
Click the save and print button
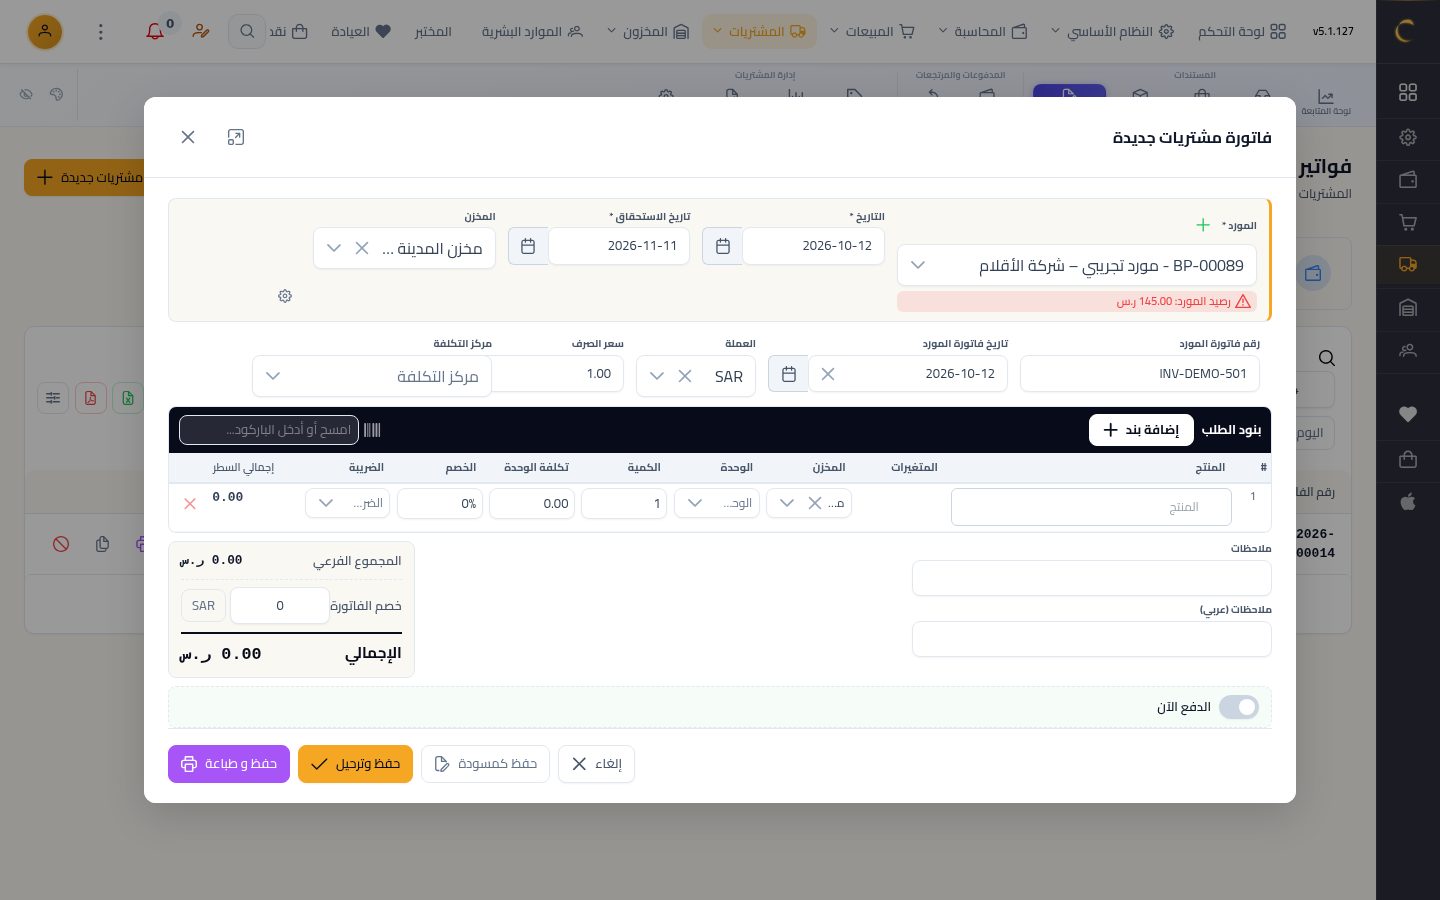pos(229,764)
